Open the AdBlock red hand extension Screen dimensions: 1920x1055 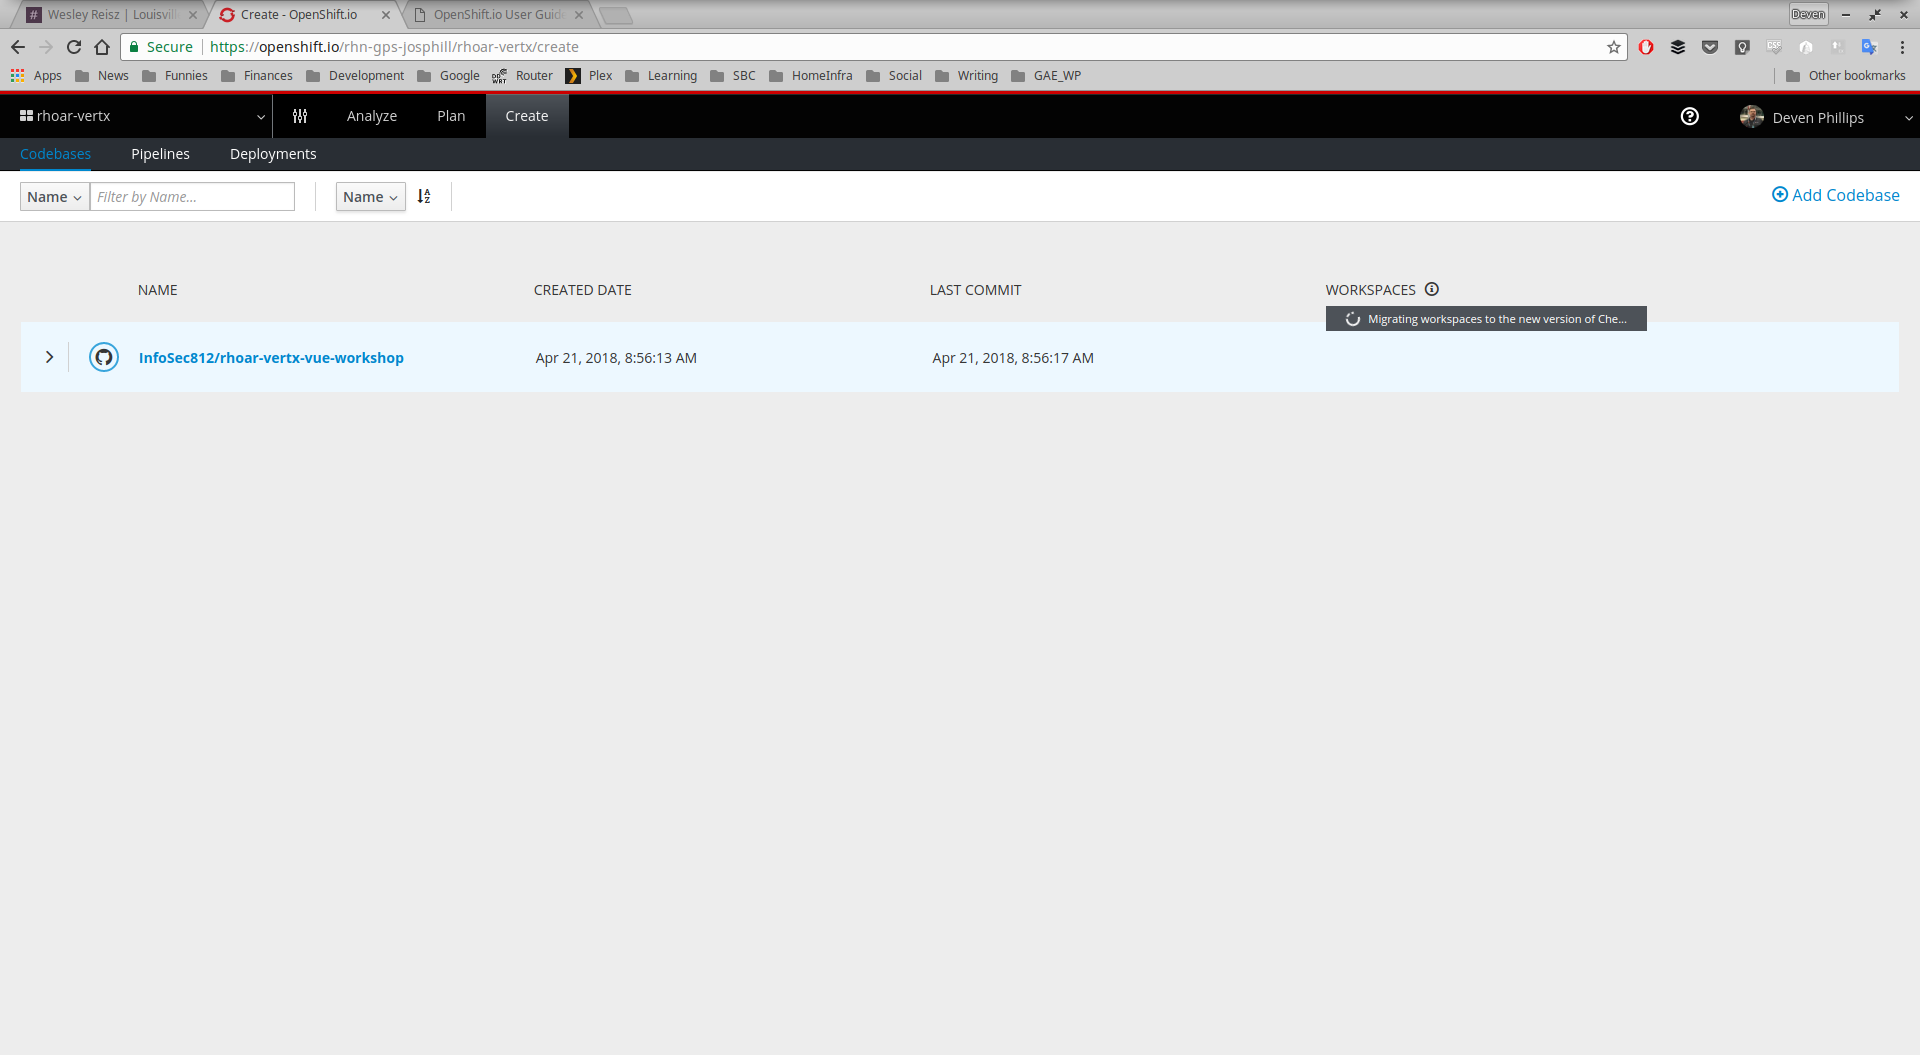coord(1646,47)
